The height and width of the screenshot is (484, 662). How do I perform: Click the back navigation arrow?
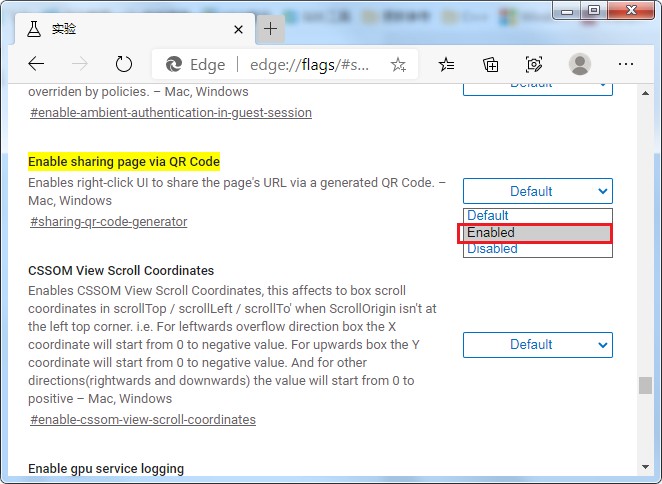[37, 64]
